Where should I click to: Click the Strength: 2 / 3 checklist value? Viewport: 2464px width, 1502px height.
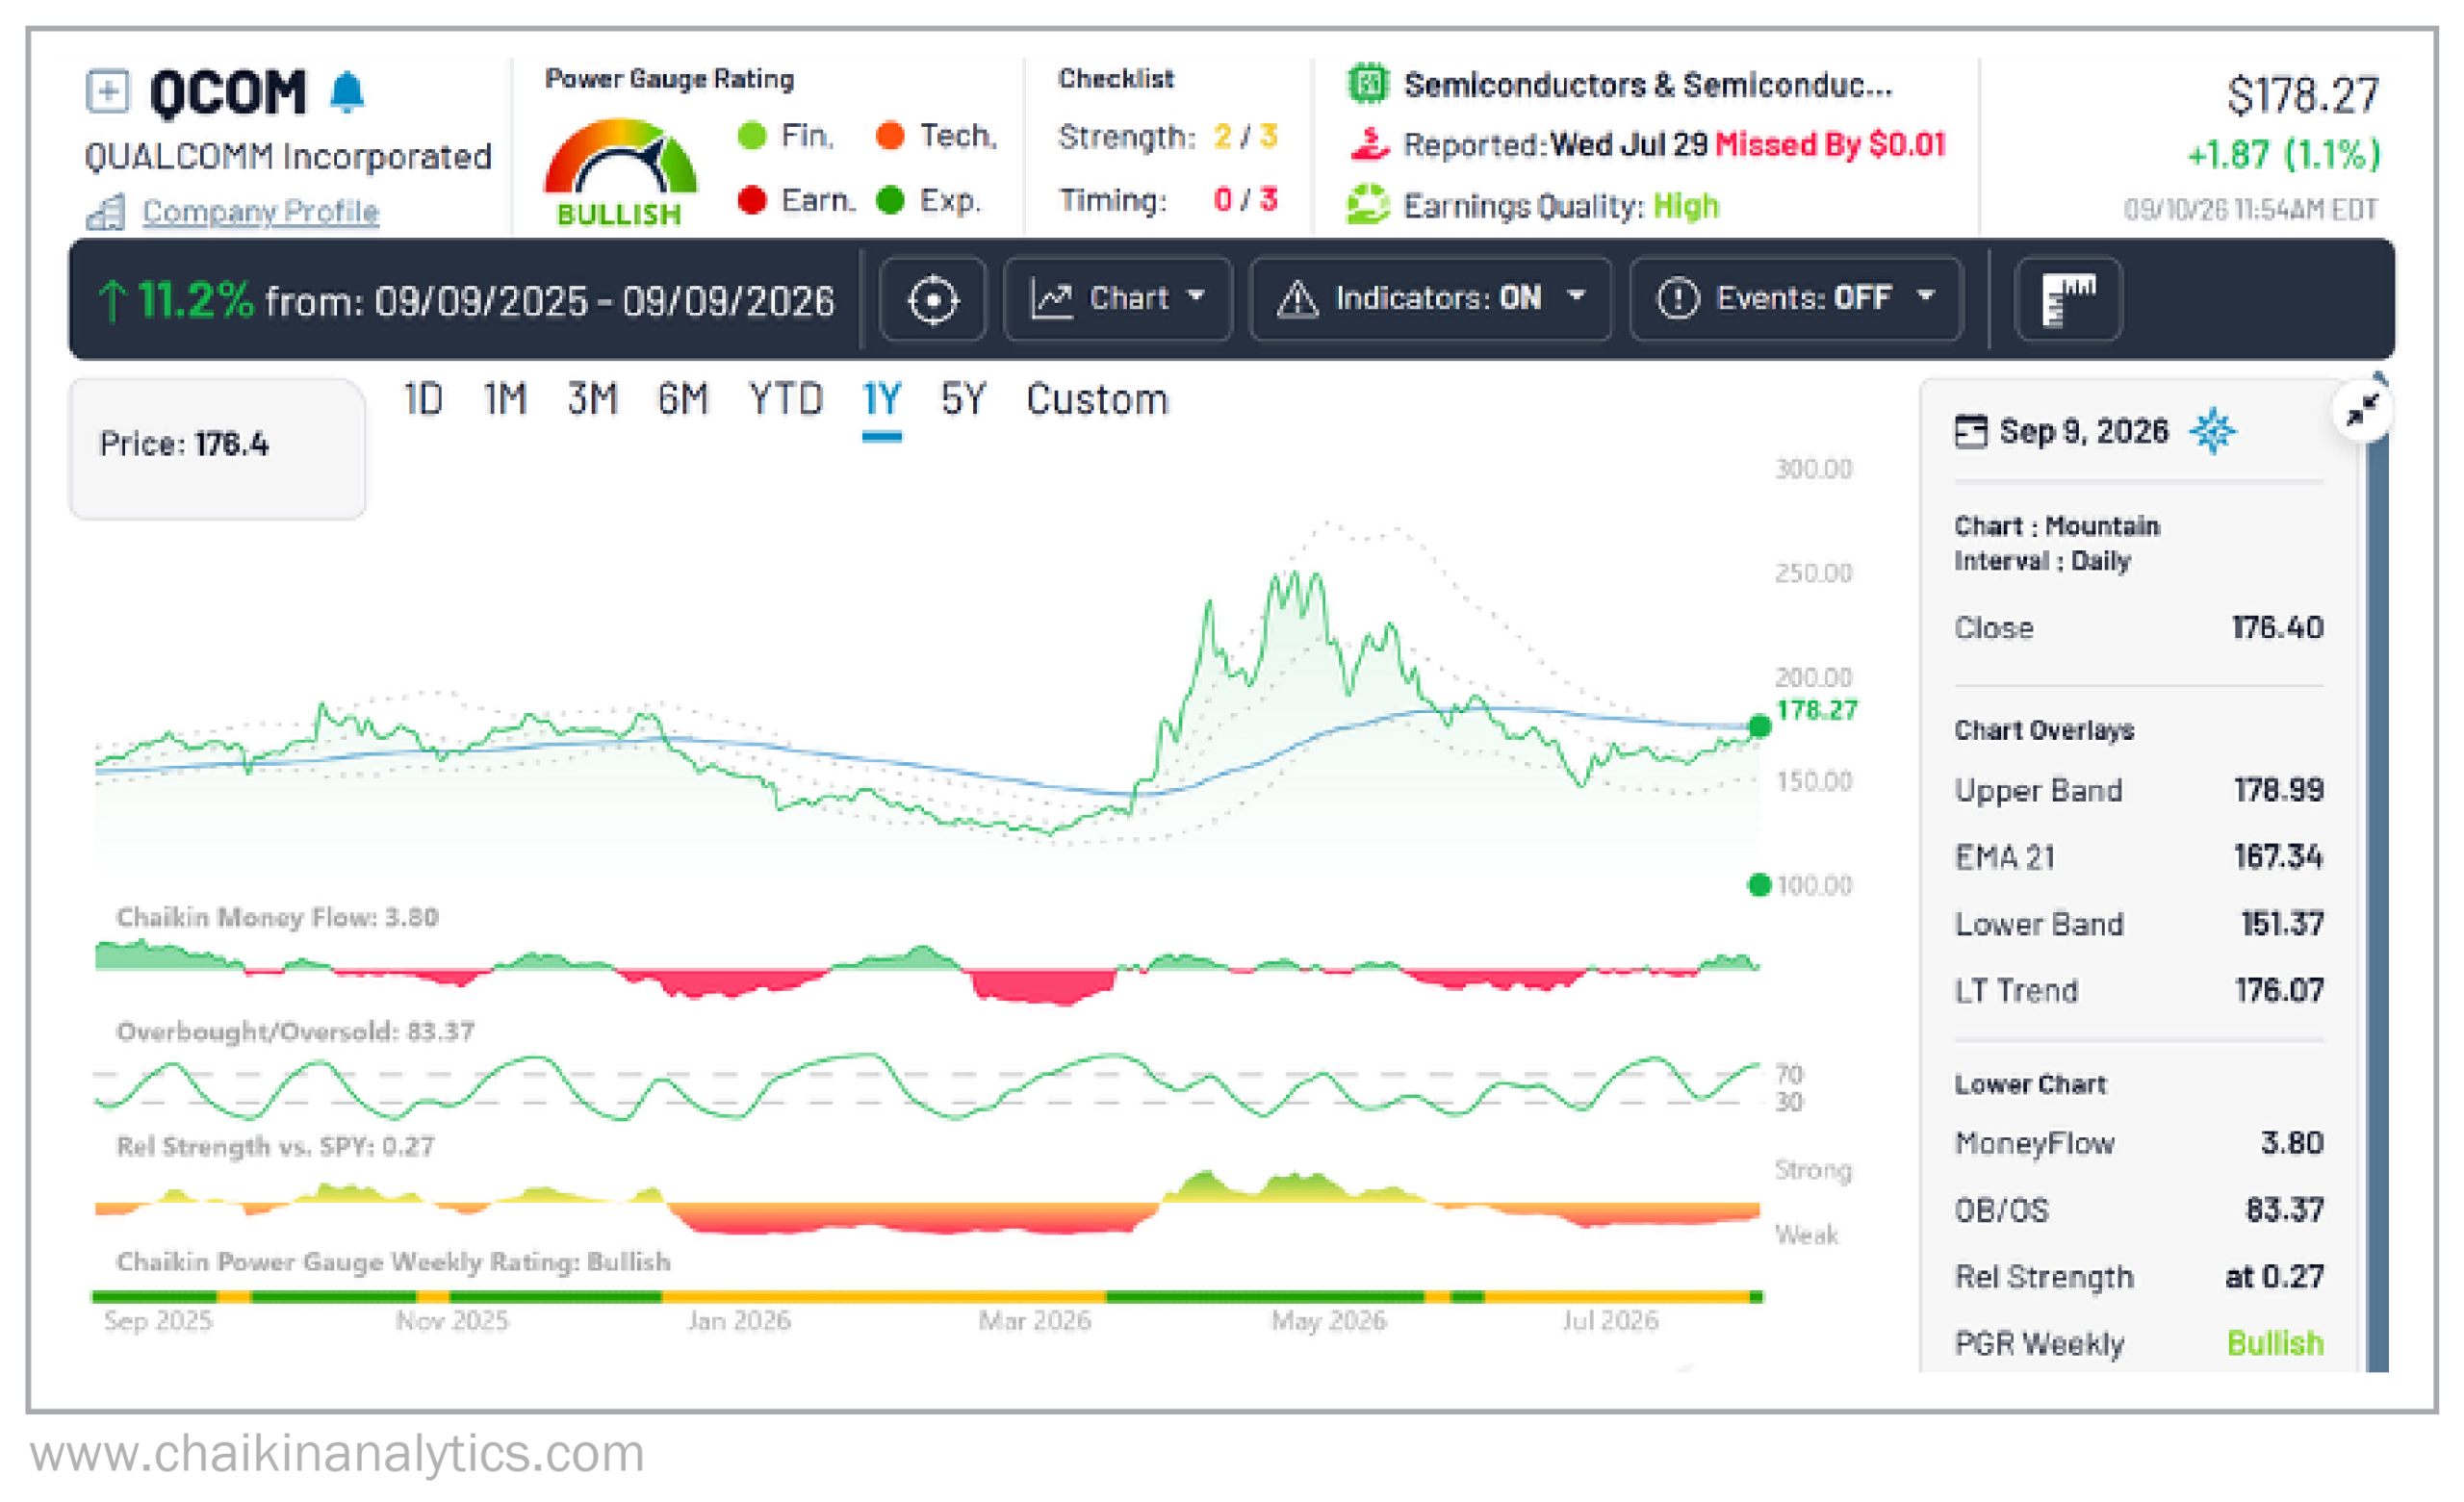pos(1245,135)
